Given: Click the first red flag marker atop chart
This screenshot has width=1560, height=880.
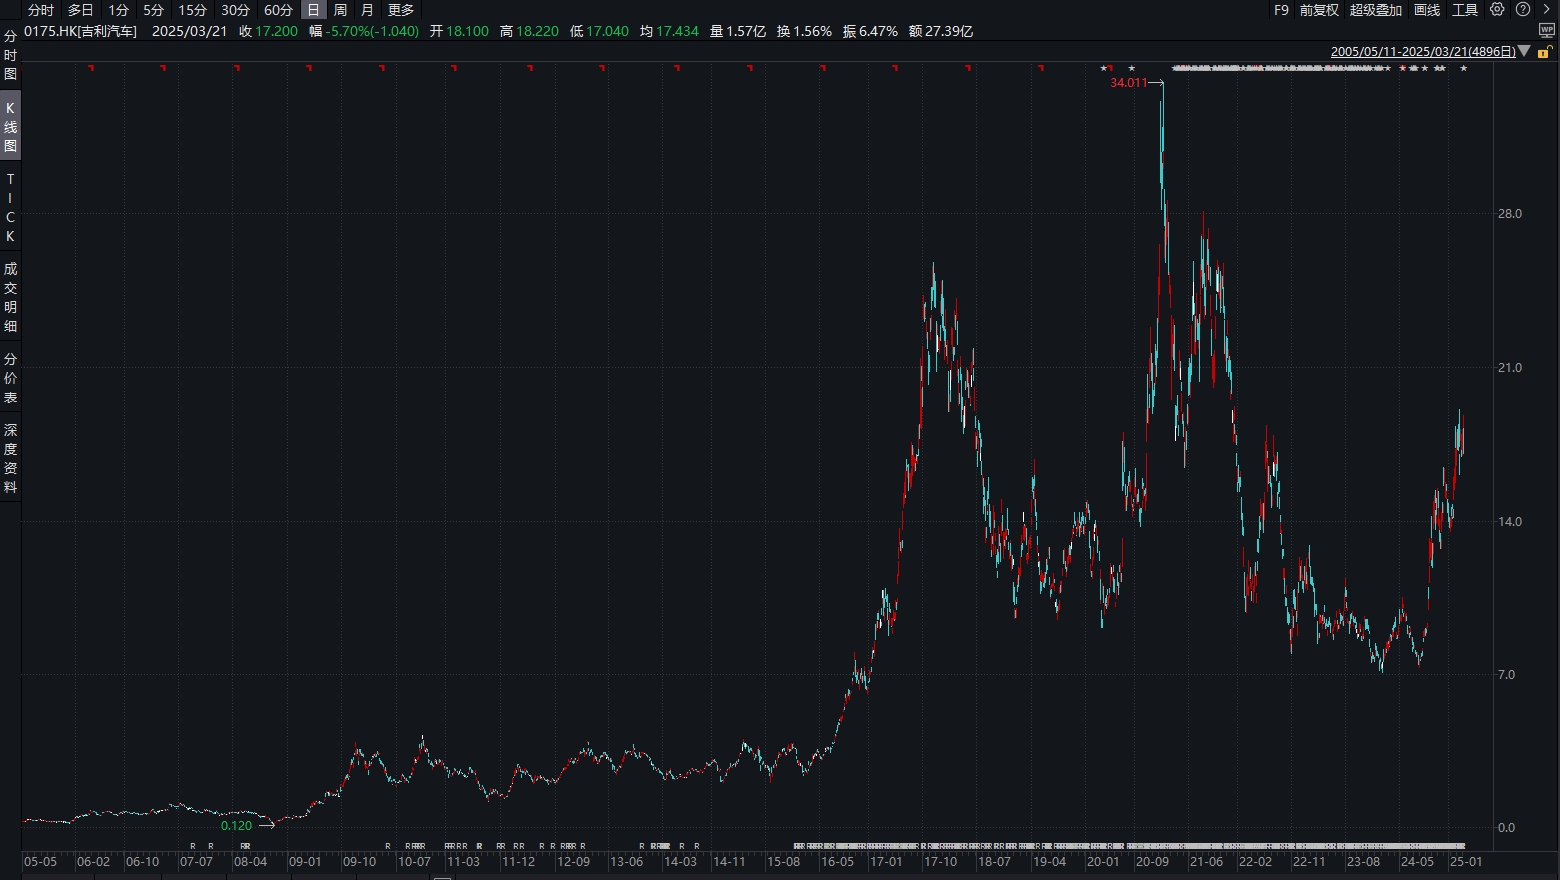Looking at the screenshot, I should 91,68.
